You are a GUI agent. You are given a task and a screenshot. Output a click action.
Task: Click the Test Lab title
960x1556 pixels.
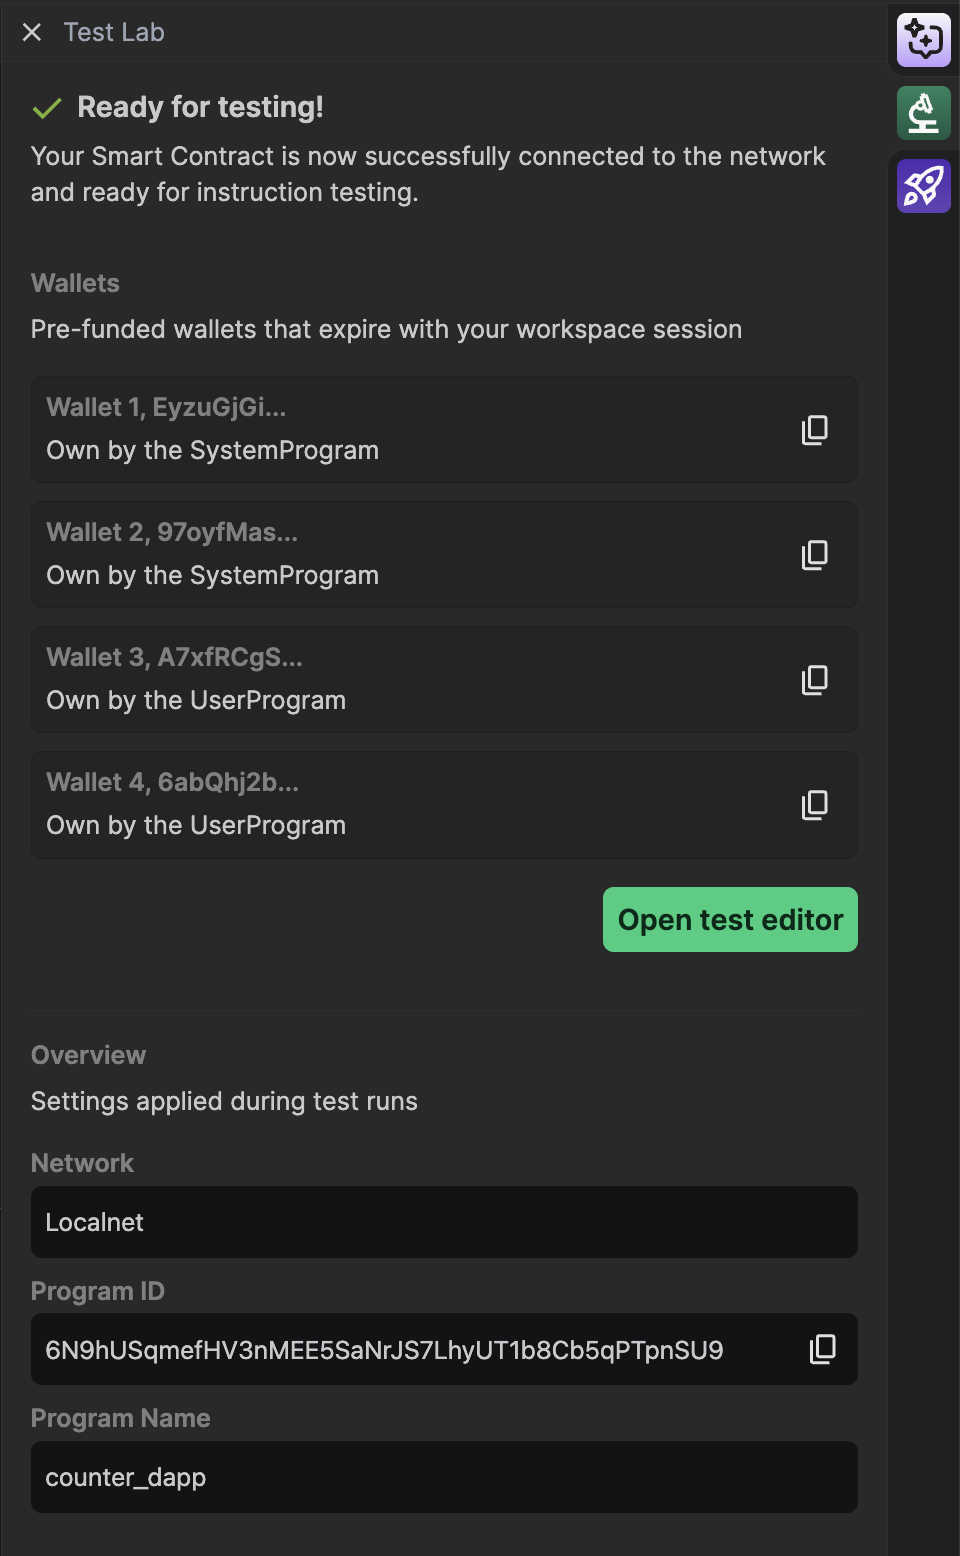coord(114,32)
